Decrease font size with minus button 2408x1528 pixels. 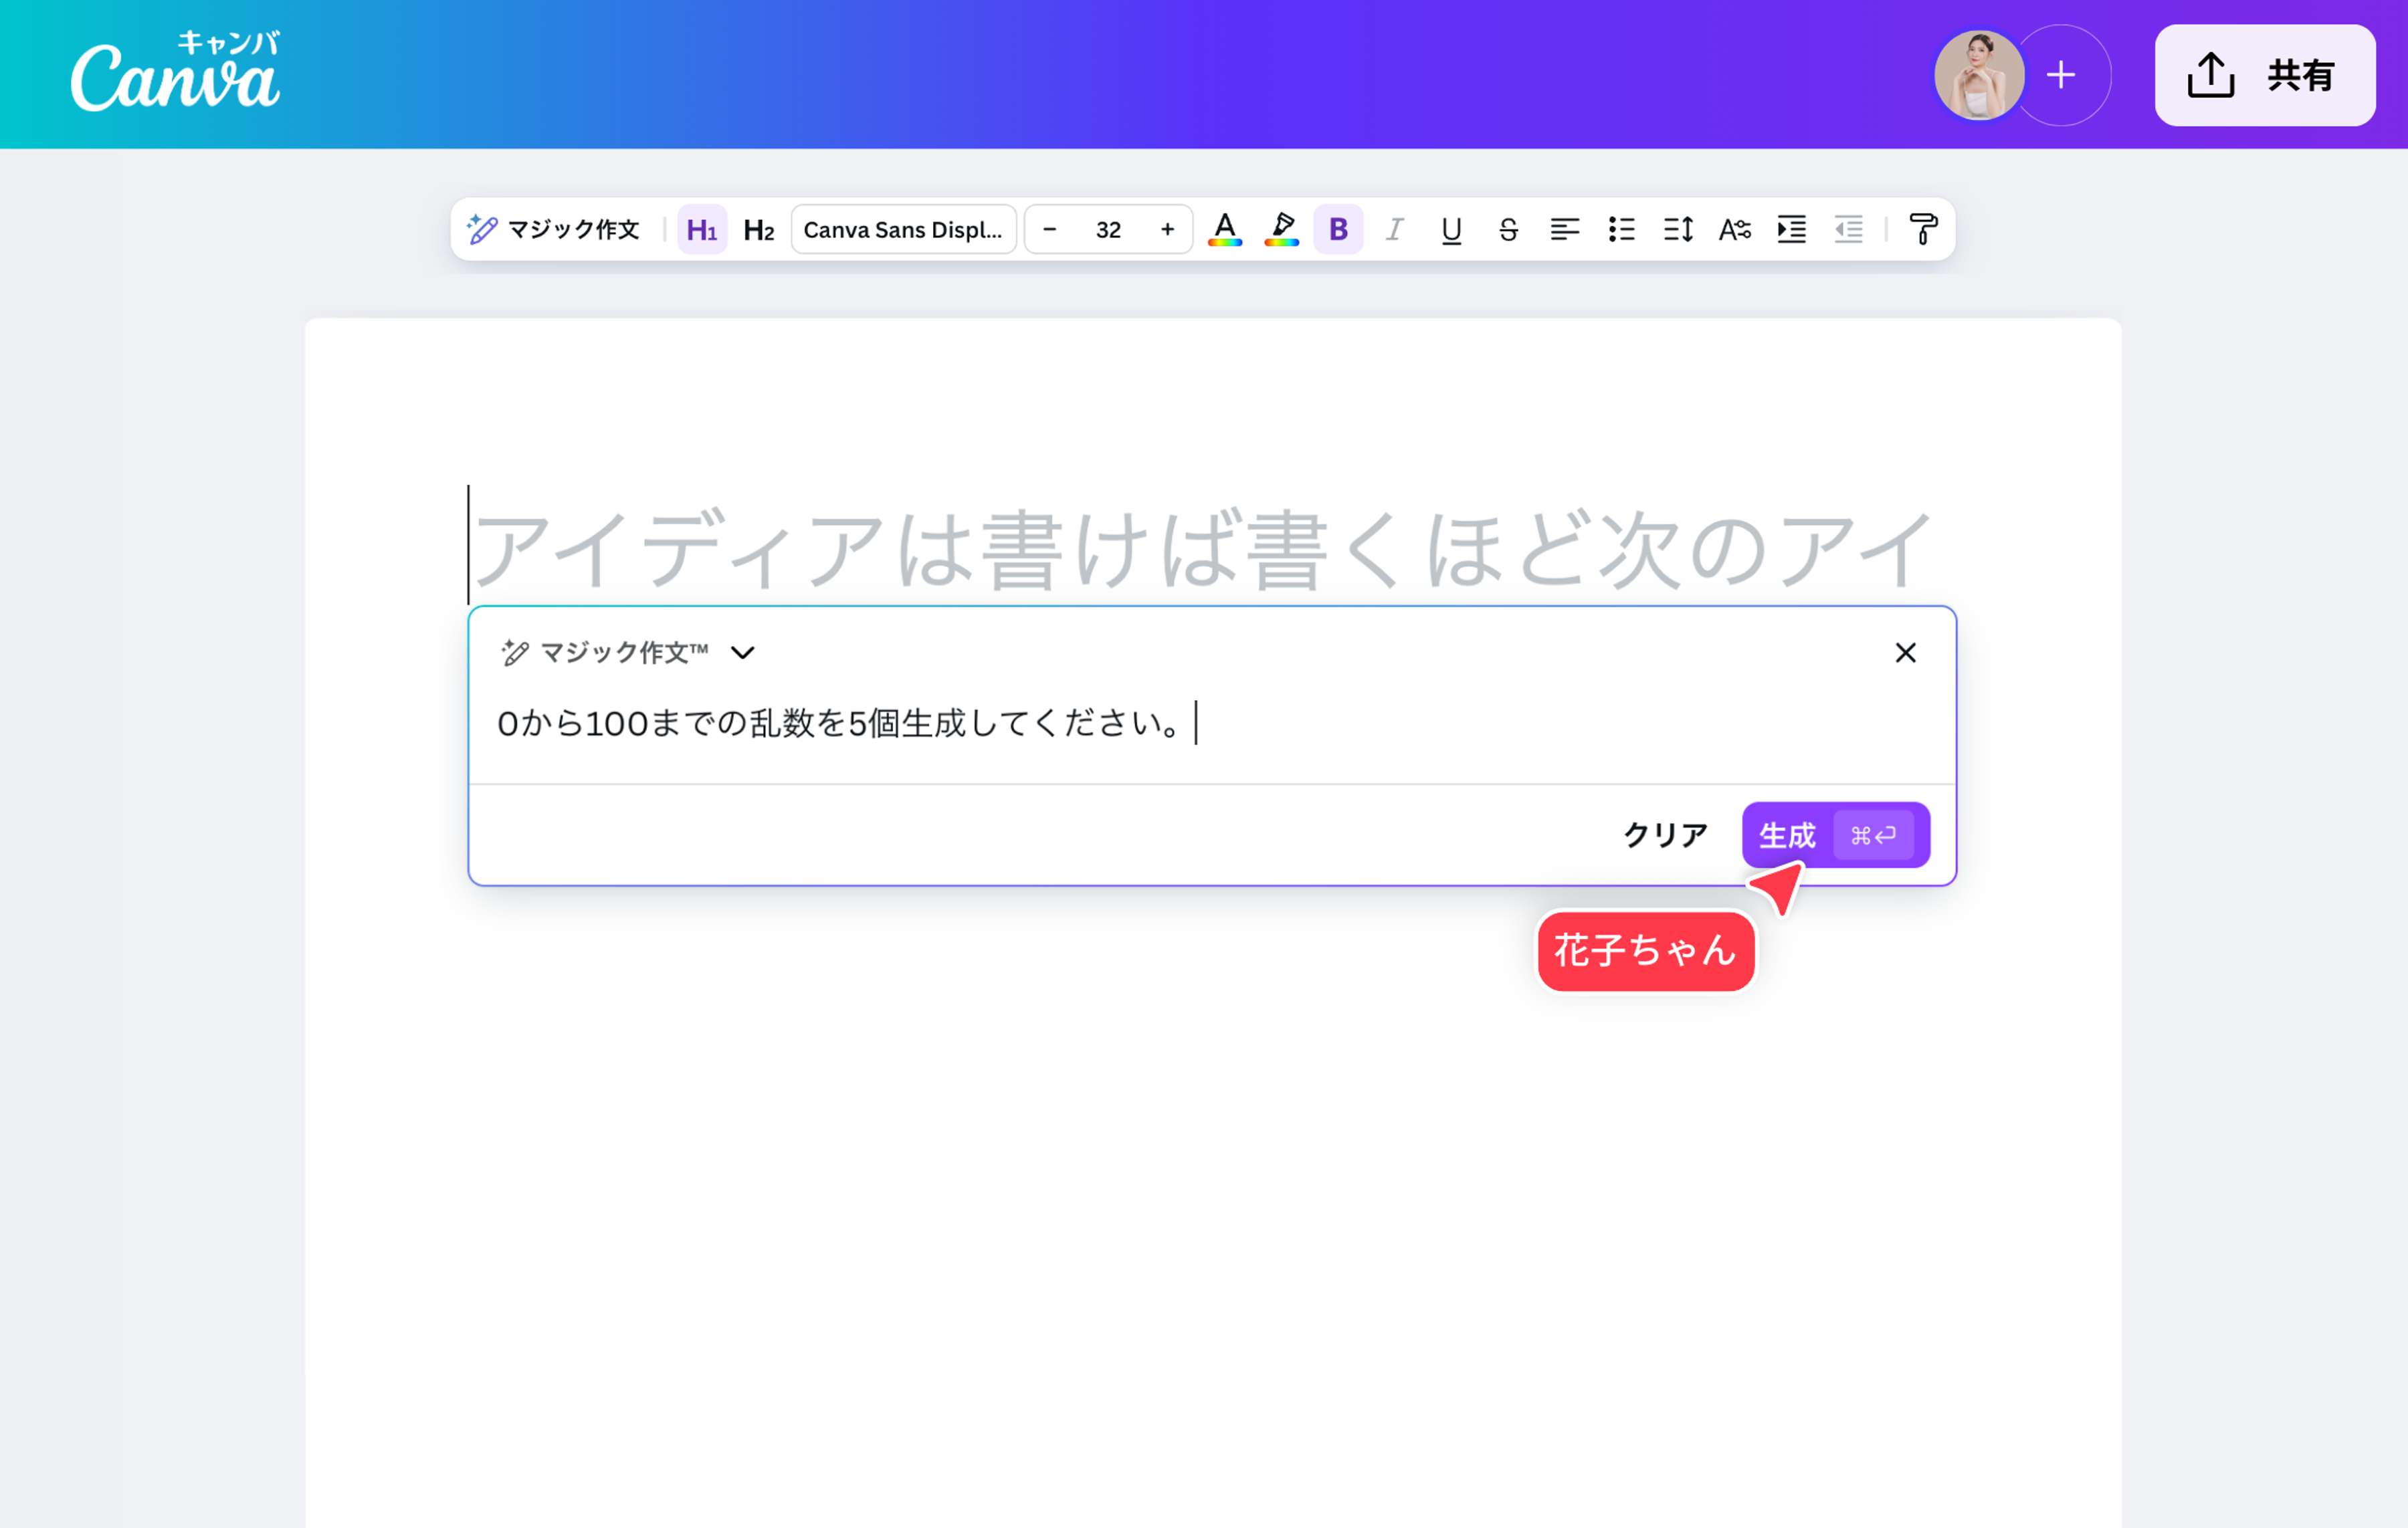click(x=1050, y=230)
